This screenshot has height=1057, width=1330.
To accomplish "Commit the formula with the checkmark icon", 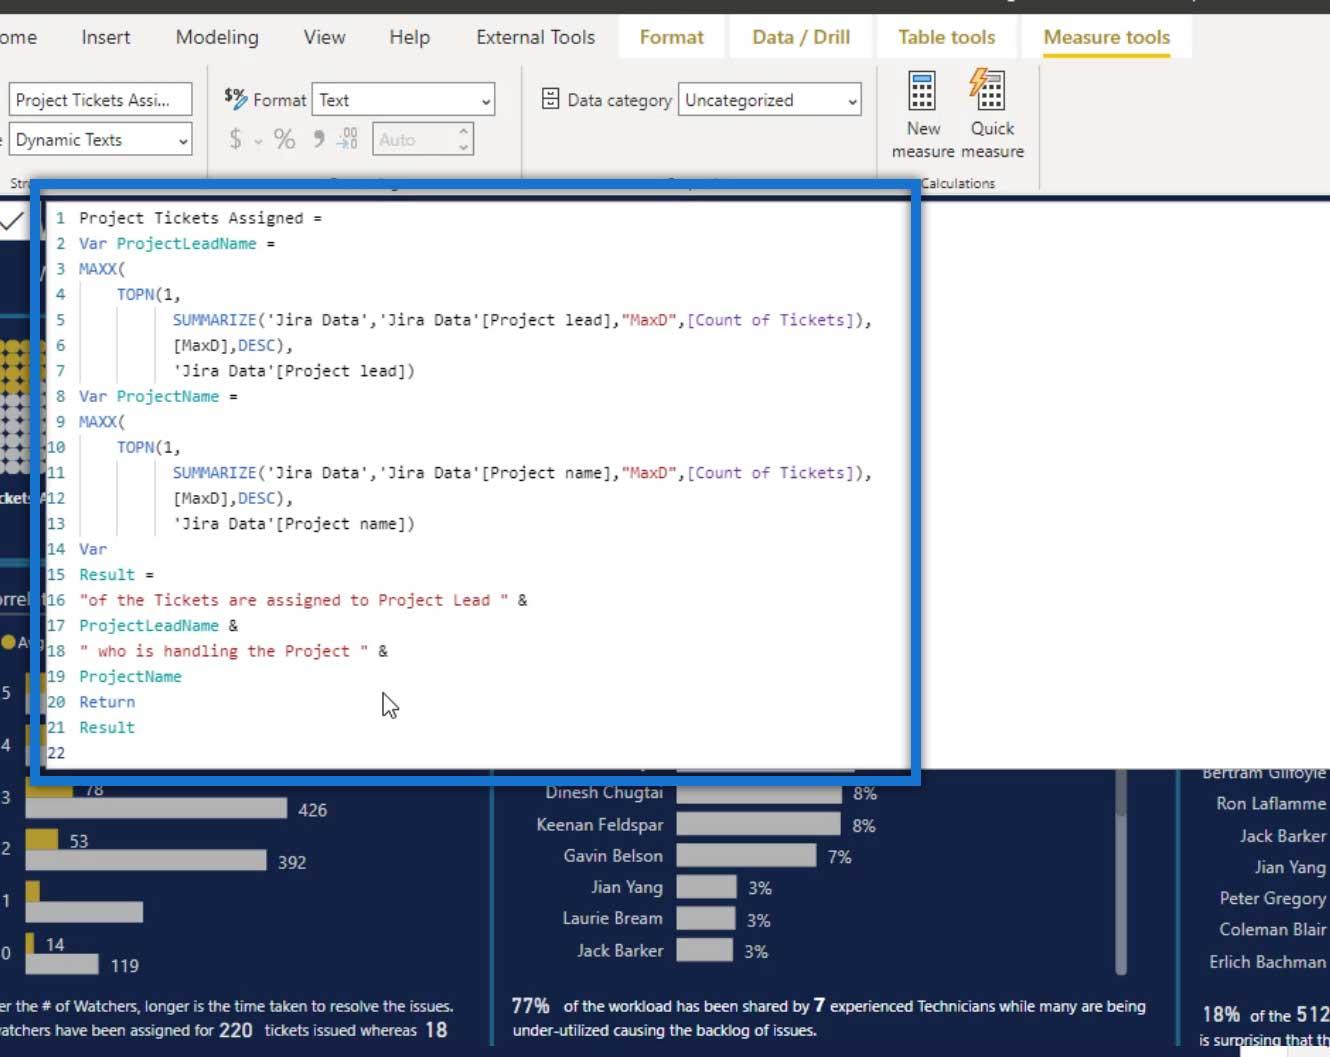I will [12, 221].
